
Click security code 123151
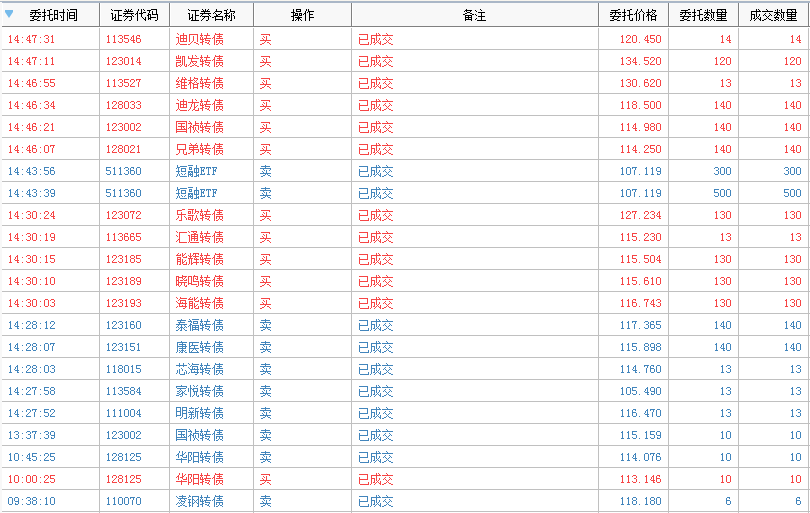123,347
